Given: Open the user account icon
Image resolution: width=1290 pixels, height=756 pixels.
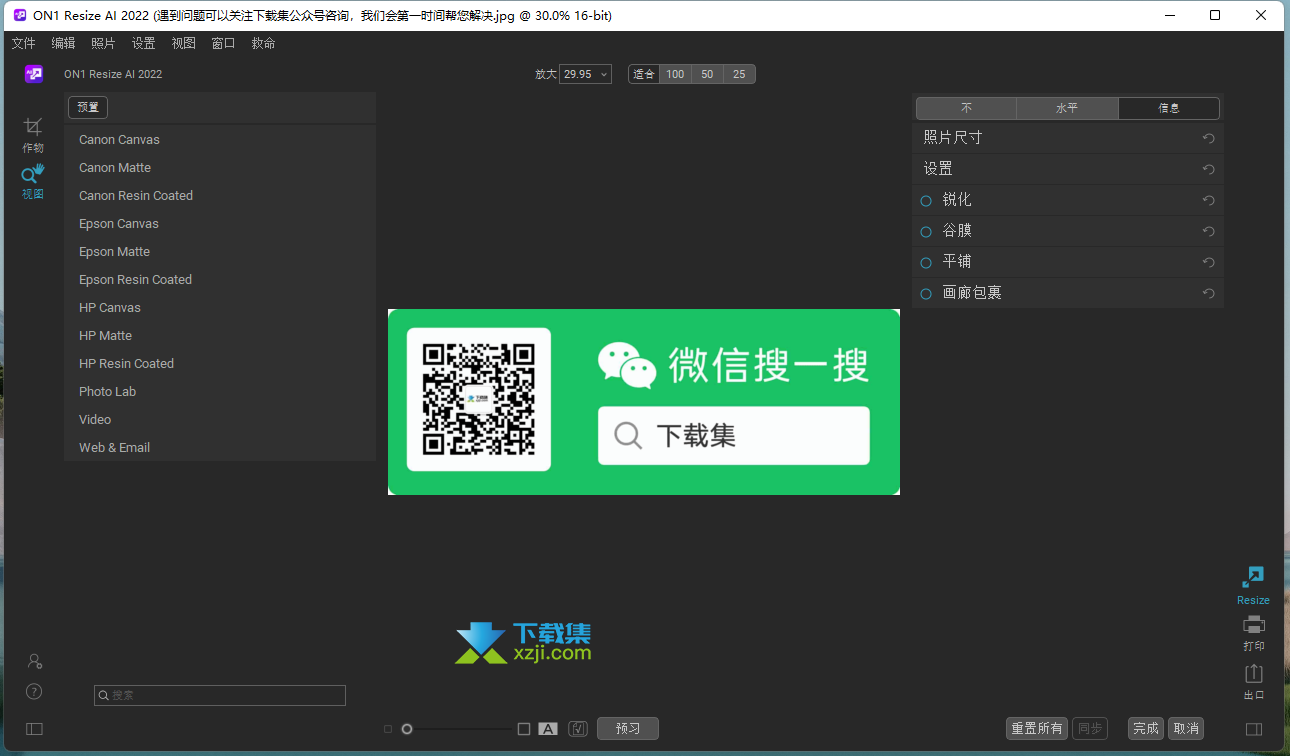Looking at the screenshot, I should (34, 661).
